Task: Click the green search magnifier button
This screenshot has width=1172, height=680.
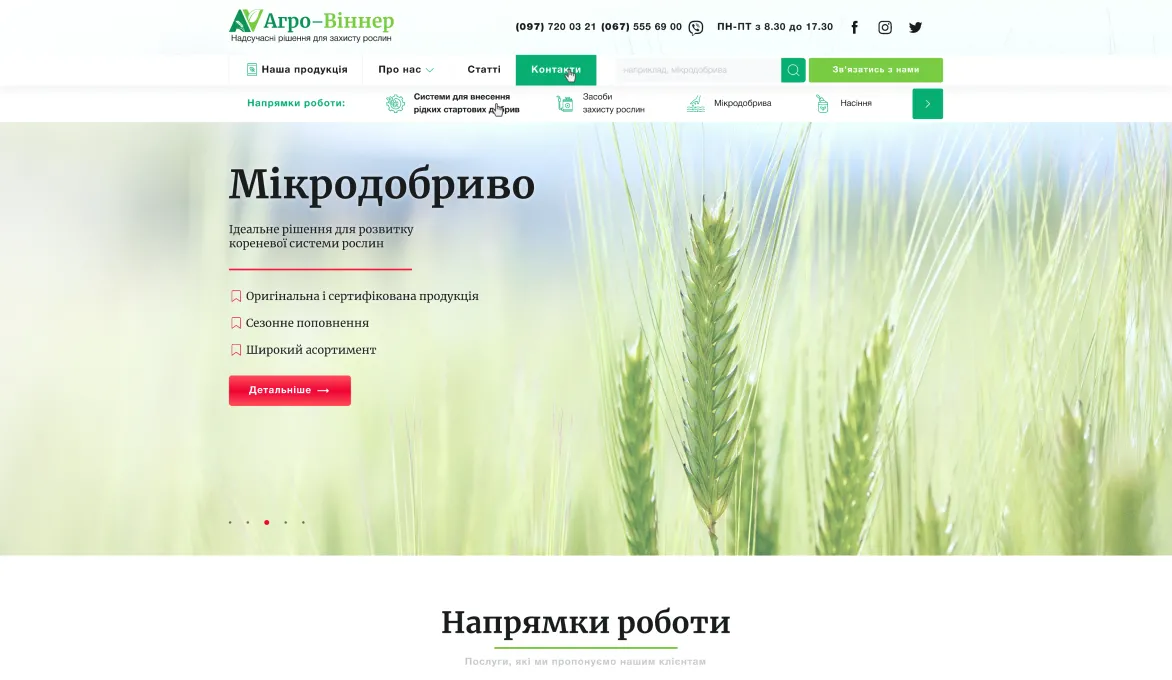Action: click(x=793, y=70)
